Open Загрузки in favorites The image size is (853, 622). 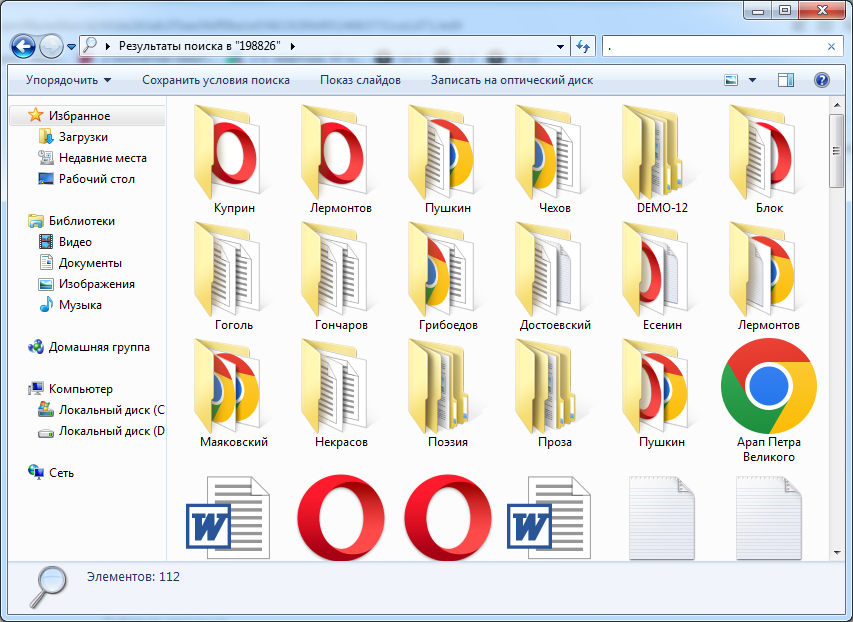coord(74,137)
